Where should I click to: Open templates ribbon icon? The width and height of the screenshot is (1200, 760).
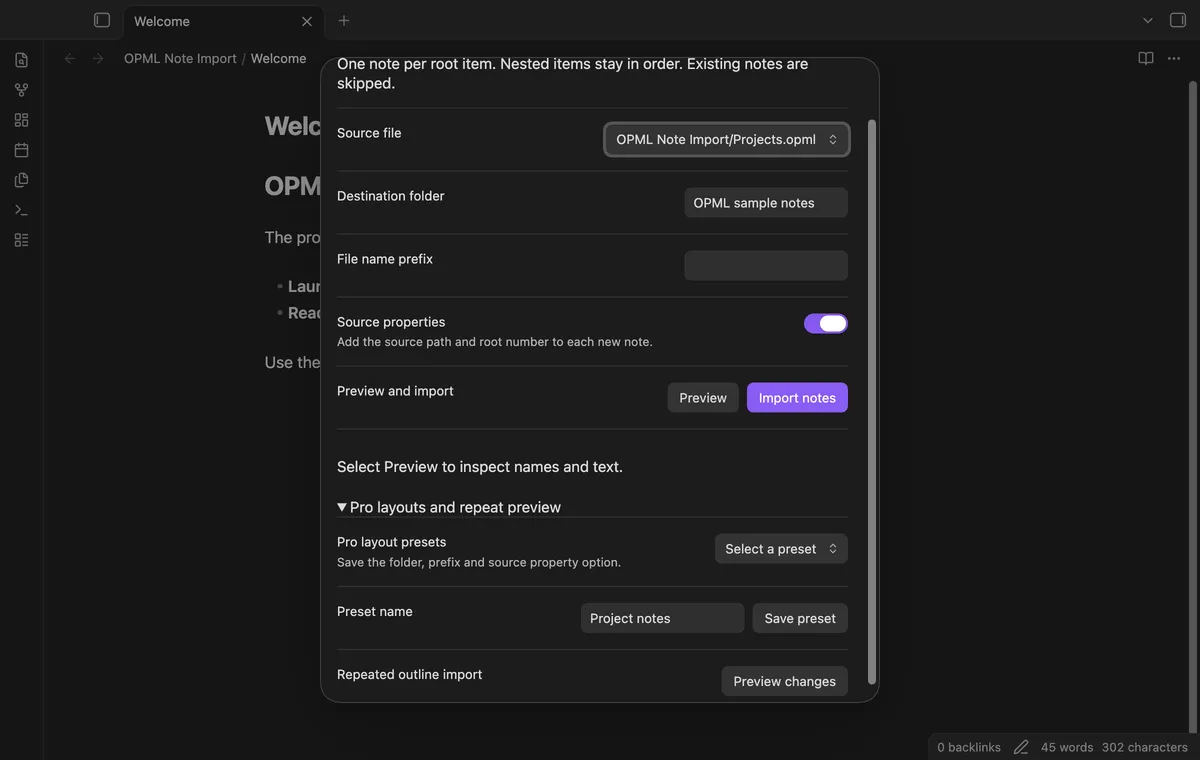click(21, 180)
